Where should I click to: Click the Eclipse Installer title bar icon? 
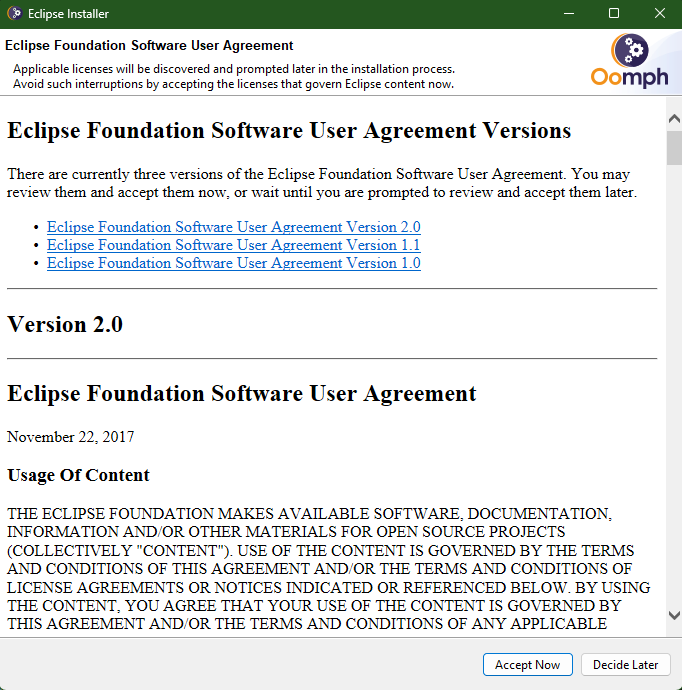coord(15,14)
